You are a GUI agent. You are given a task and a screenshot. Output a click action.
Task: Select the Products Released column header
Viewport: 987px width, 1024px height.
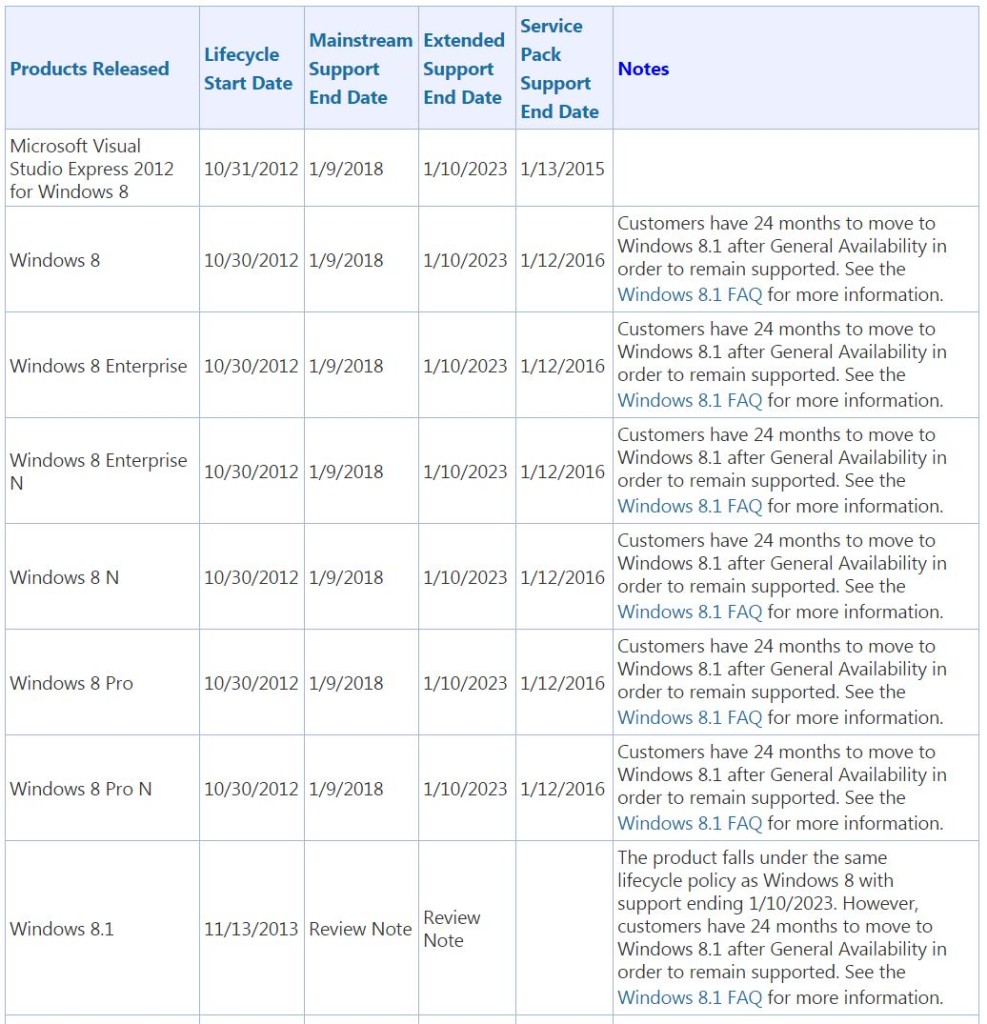tap(89, 69)
